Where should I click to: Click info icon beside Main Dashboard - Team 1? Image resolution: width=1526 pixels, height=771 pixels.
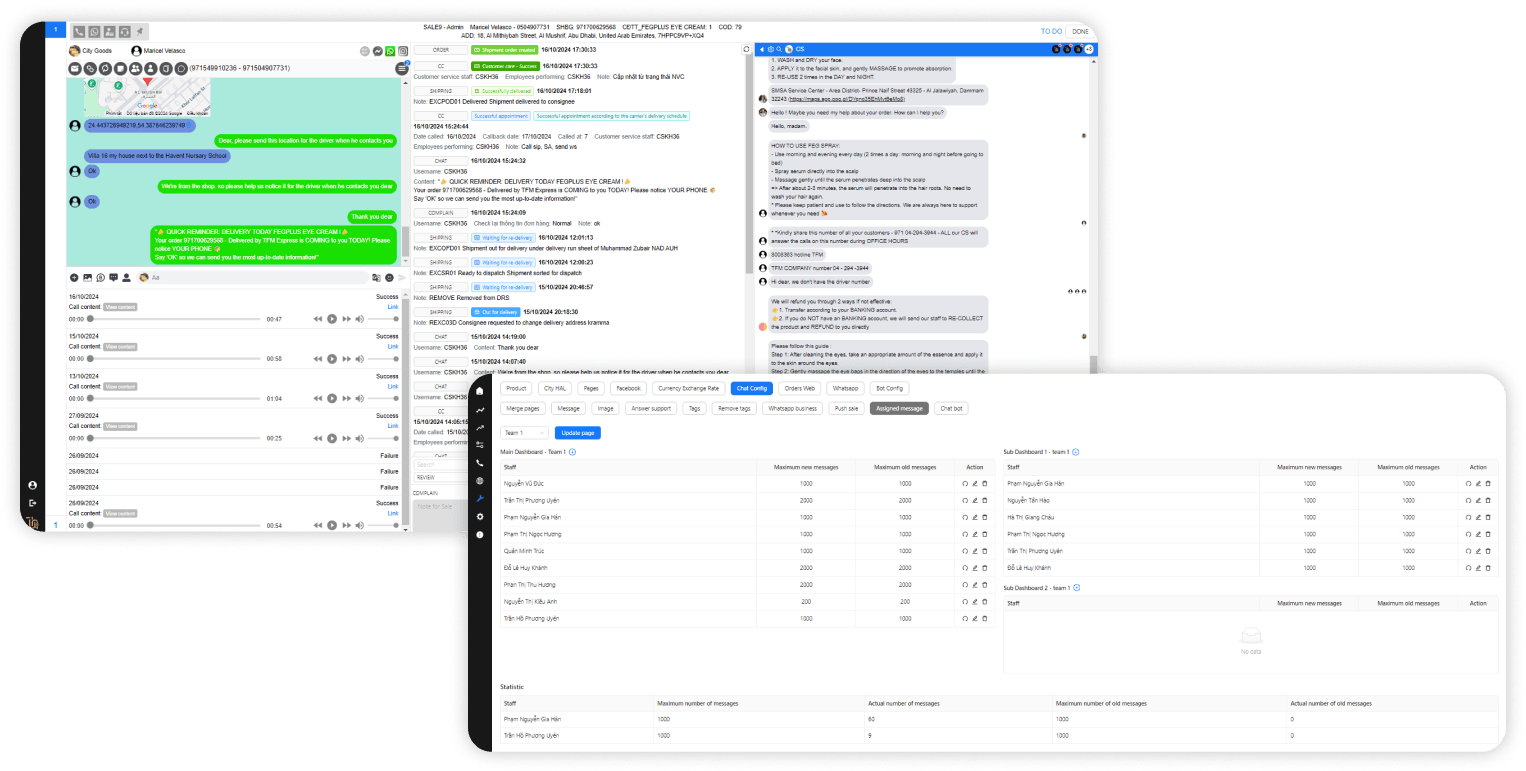point(572,452)
